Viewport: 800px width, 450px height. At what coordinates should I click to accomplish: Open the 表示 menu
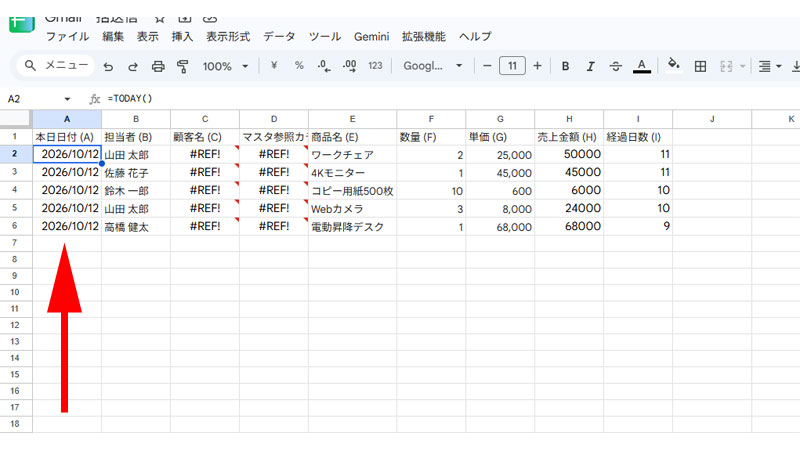click(147, 37)
